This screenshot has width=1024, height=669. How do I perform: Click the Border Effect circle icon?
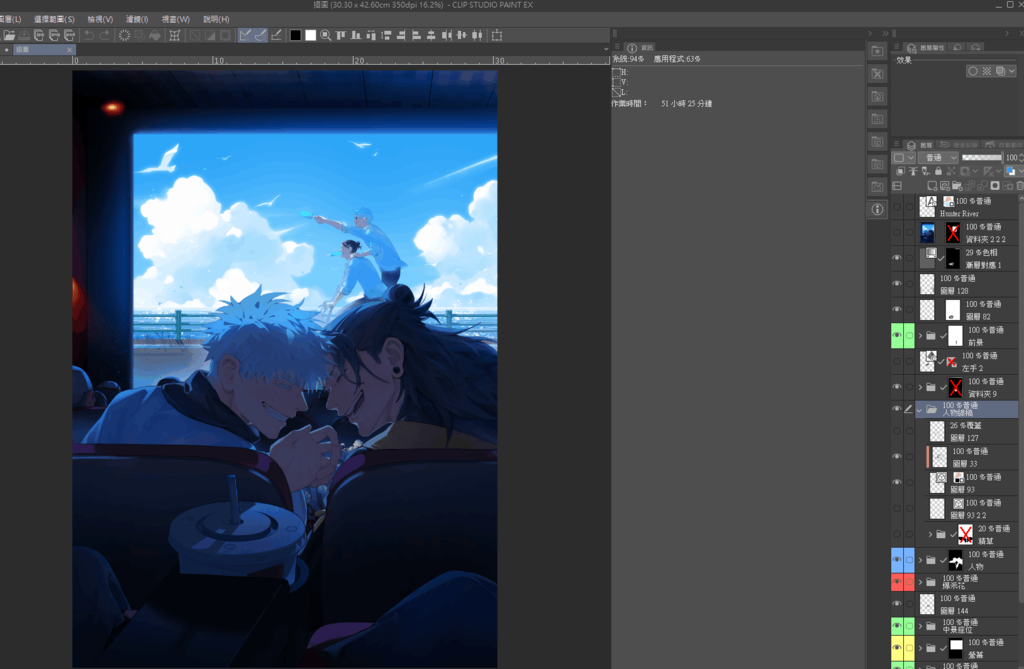click(x=973, y=71)
